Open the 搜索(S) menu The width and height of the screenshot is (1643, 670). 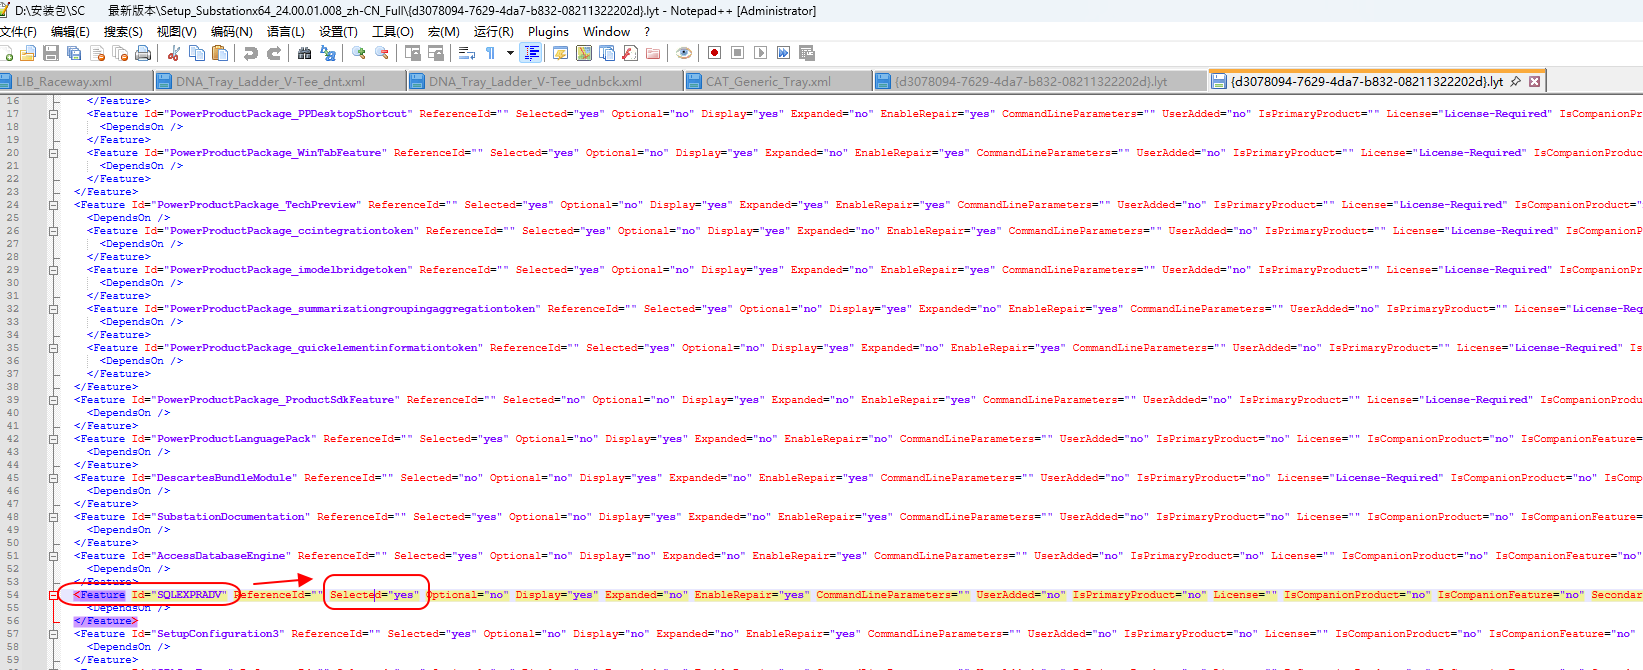(x=123, y=32)
